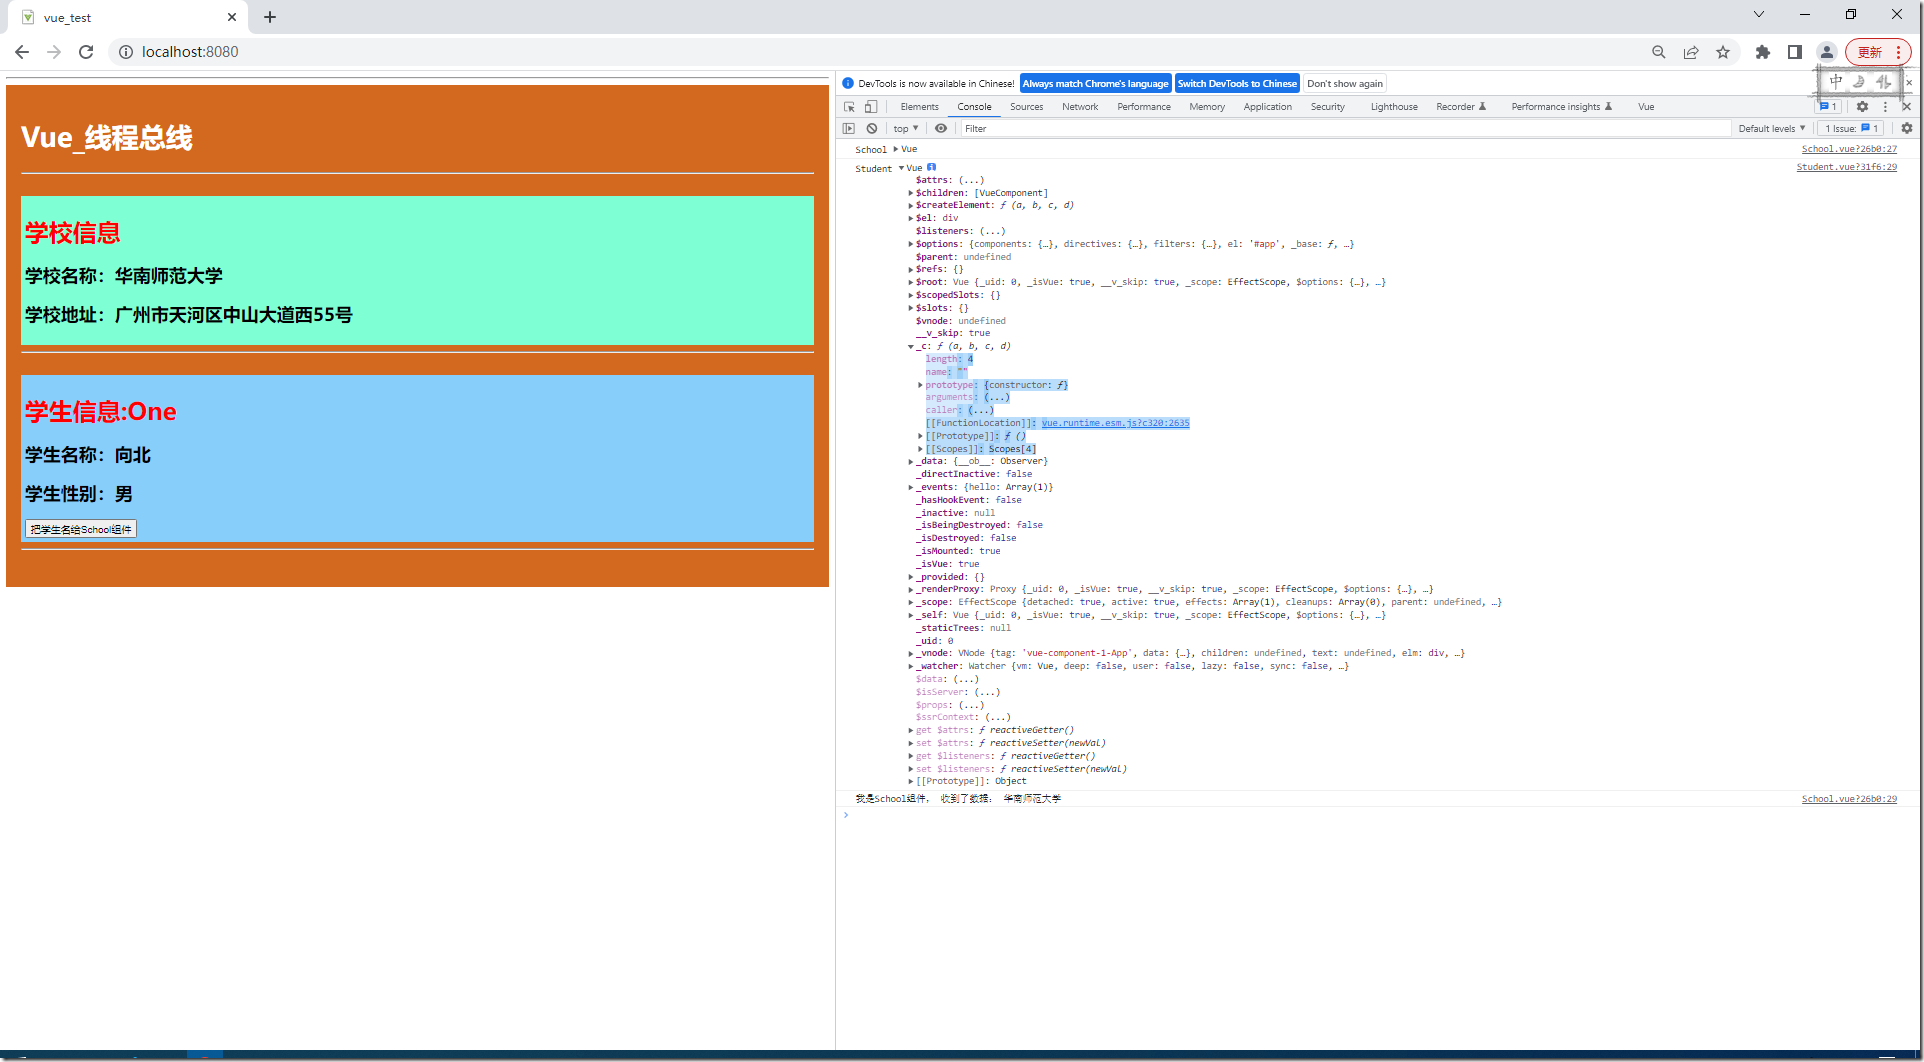
Task: Toggle the device toolbar in DevTools
Action: [871, 107]
